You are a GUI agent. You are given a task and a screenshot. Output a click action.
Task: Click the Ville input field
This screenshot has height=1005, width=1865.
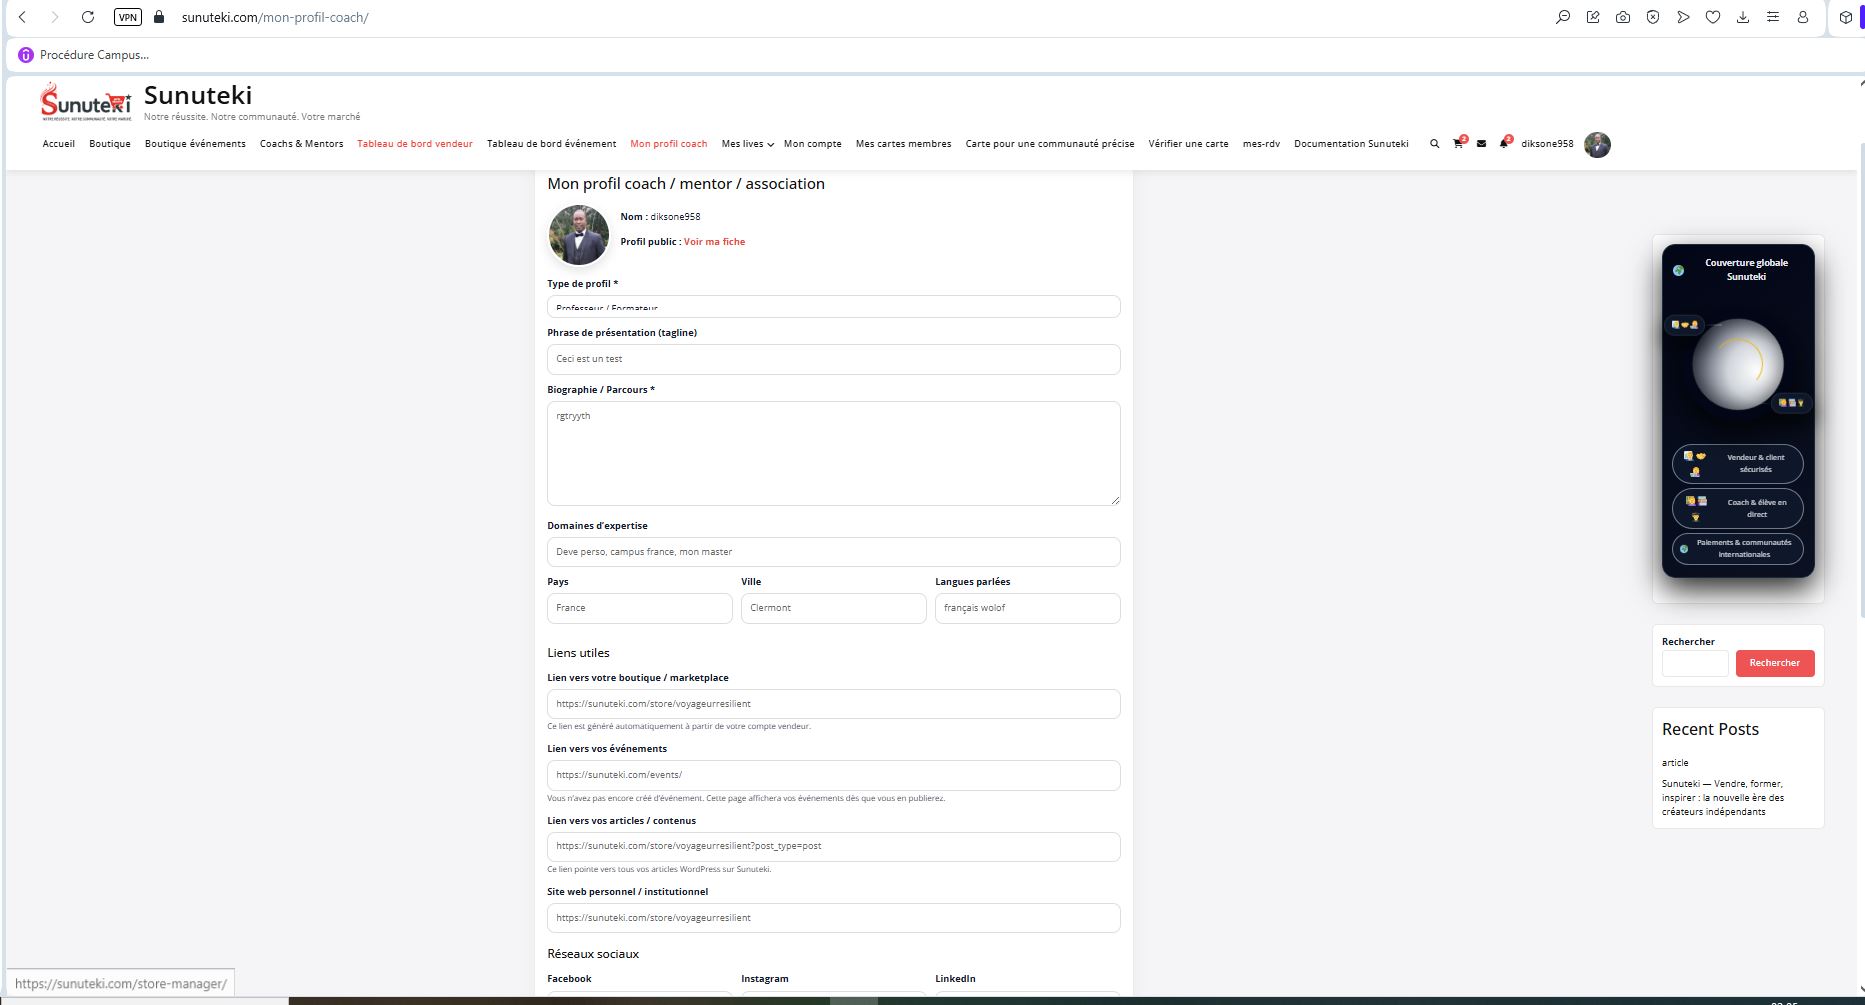click(x=833, y=608)
